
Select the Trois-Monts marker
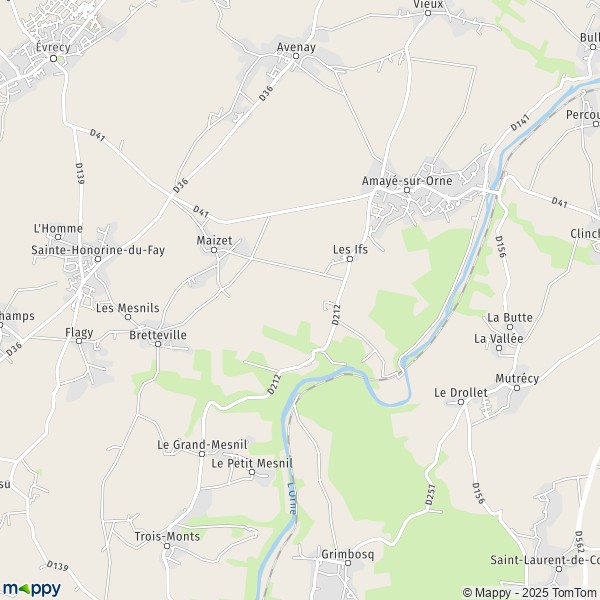tap(167, 546)
